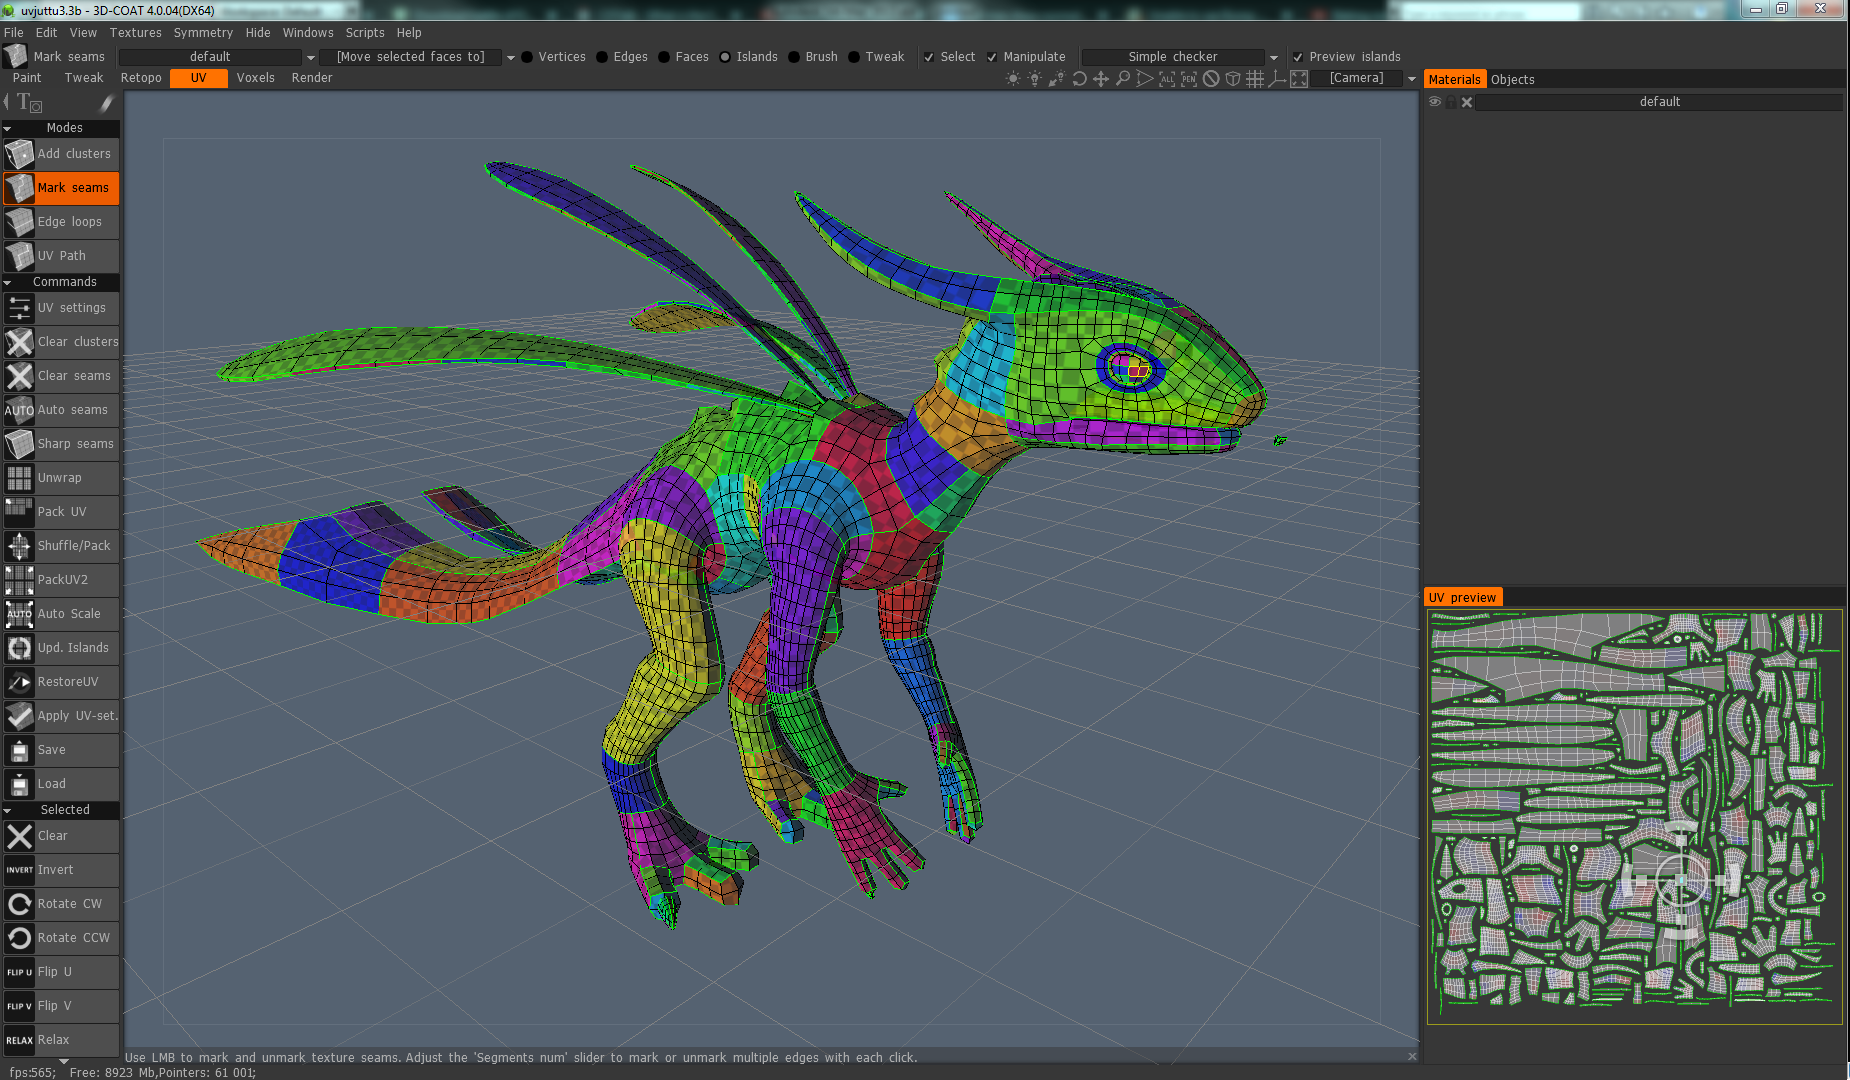Open the Symmetry menu

[x=203, y=33]
